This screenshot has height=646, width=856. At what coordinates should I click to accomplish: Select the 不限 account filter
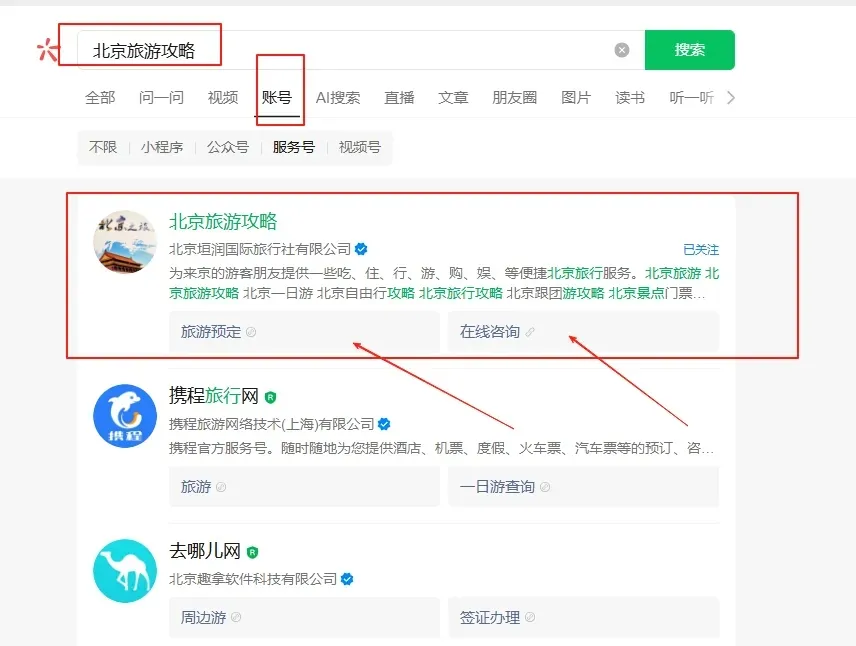(x=103, y=147)
